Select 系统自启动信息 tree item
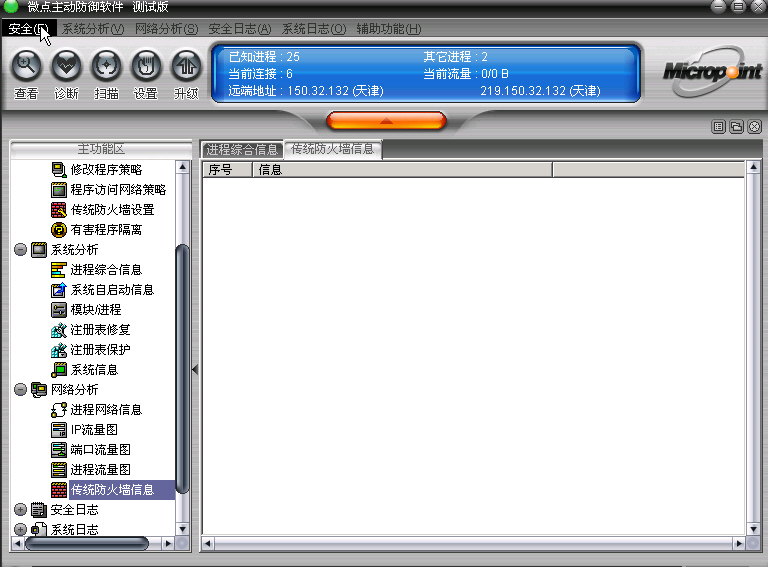768x567 pixels. (x=112, y=290)
